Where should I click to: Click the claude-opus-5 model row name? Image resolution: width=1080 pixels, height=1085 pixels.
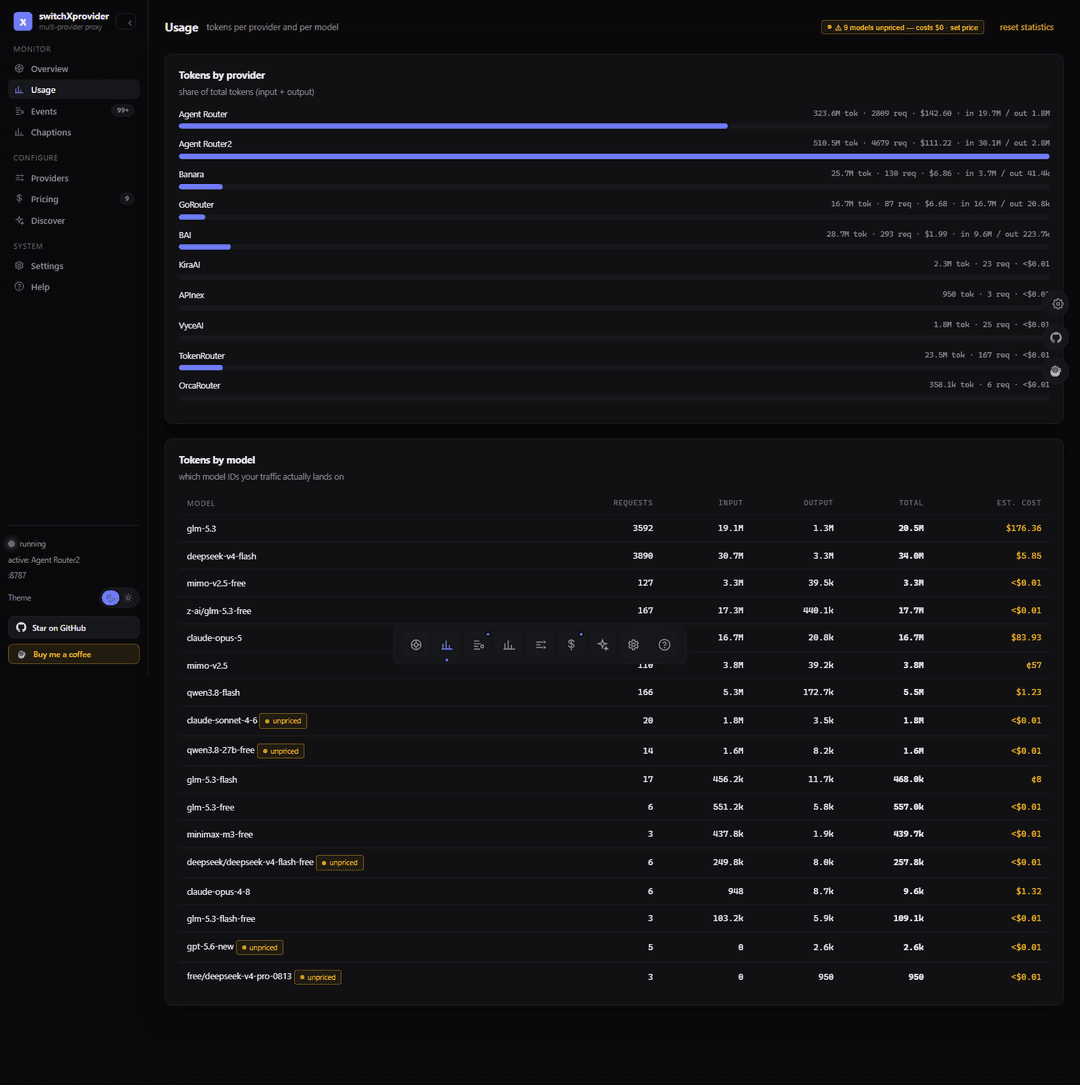click(214, 638)
